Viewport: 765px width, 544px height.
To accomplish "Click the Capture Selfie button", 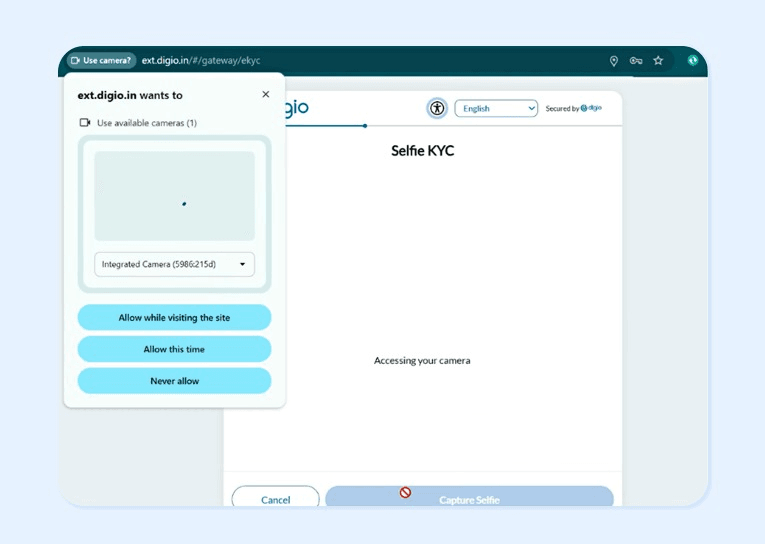I will pos(469,497).
